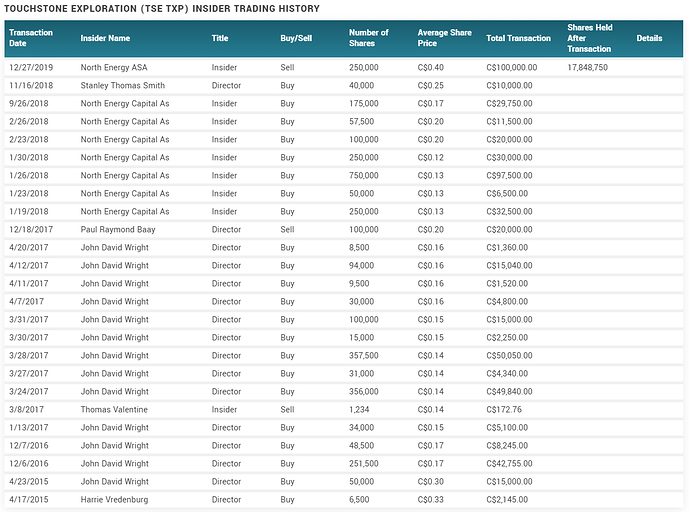Click North Energy Capital As in 2/26/2018 row
This screenshot has width=690, height=512.
pos(125,121)
